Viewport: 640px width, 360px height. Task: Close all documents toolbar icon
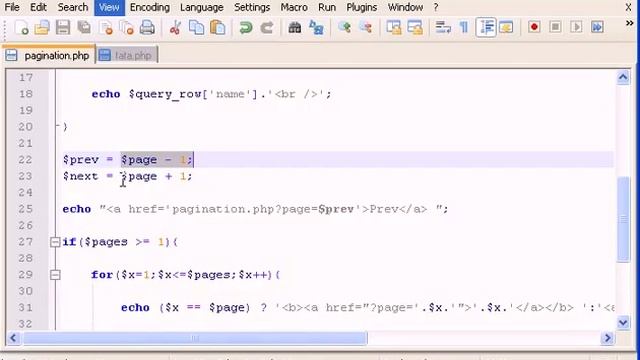click(127, 28)
